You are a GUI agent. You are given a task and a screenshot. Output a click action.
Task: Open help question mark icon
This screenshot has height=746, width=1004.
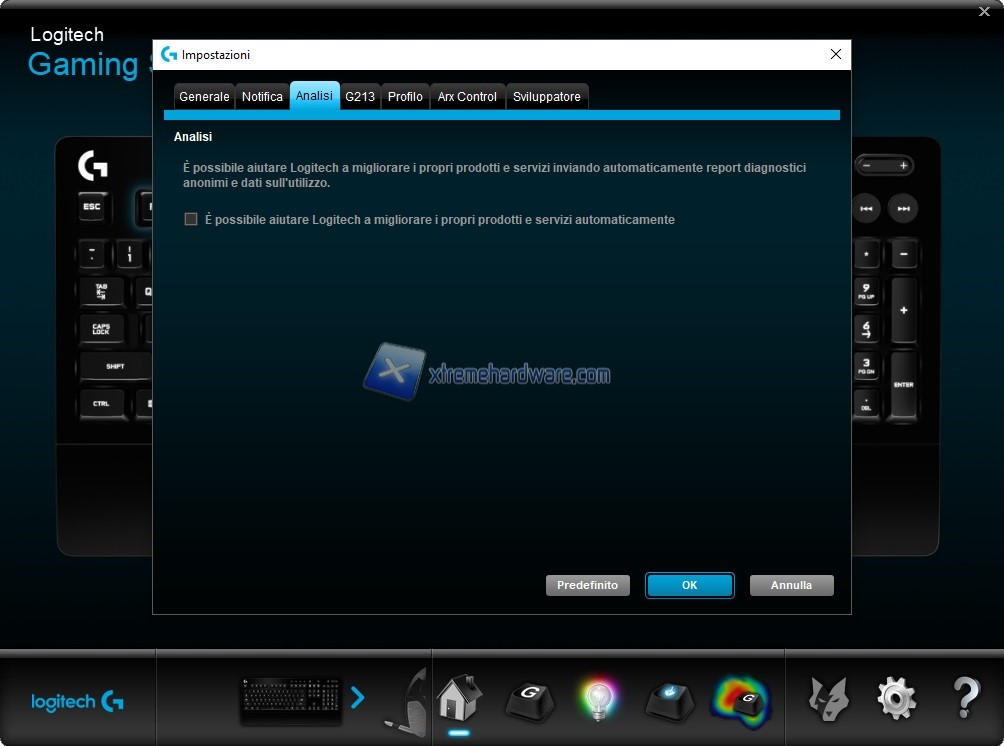tap(965, 697)
